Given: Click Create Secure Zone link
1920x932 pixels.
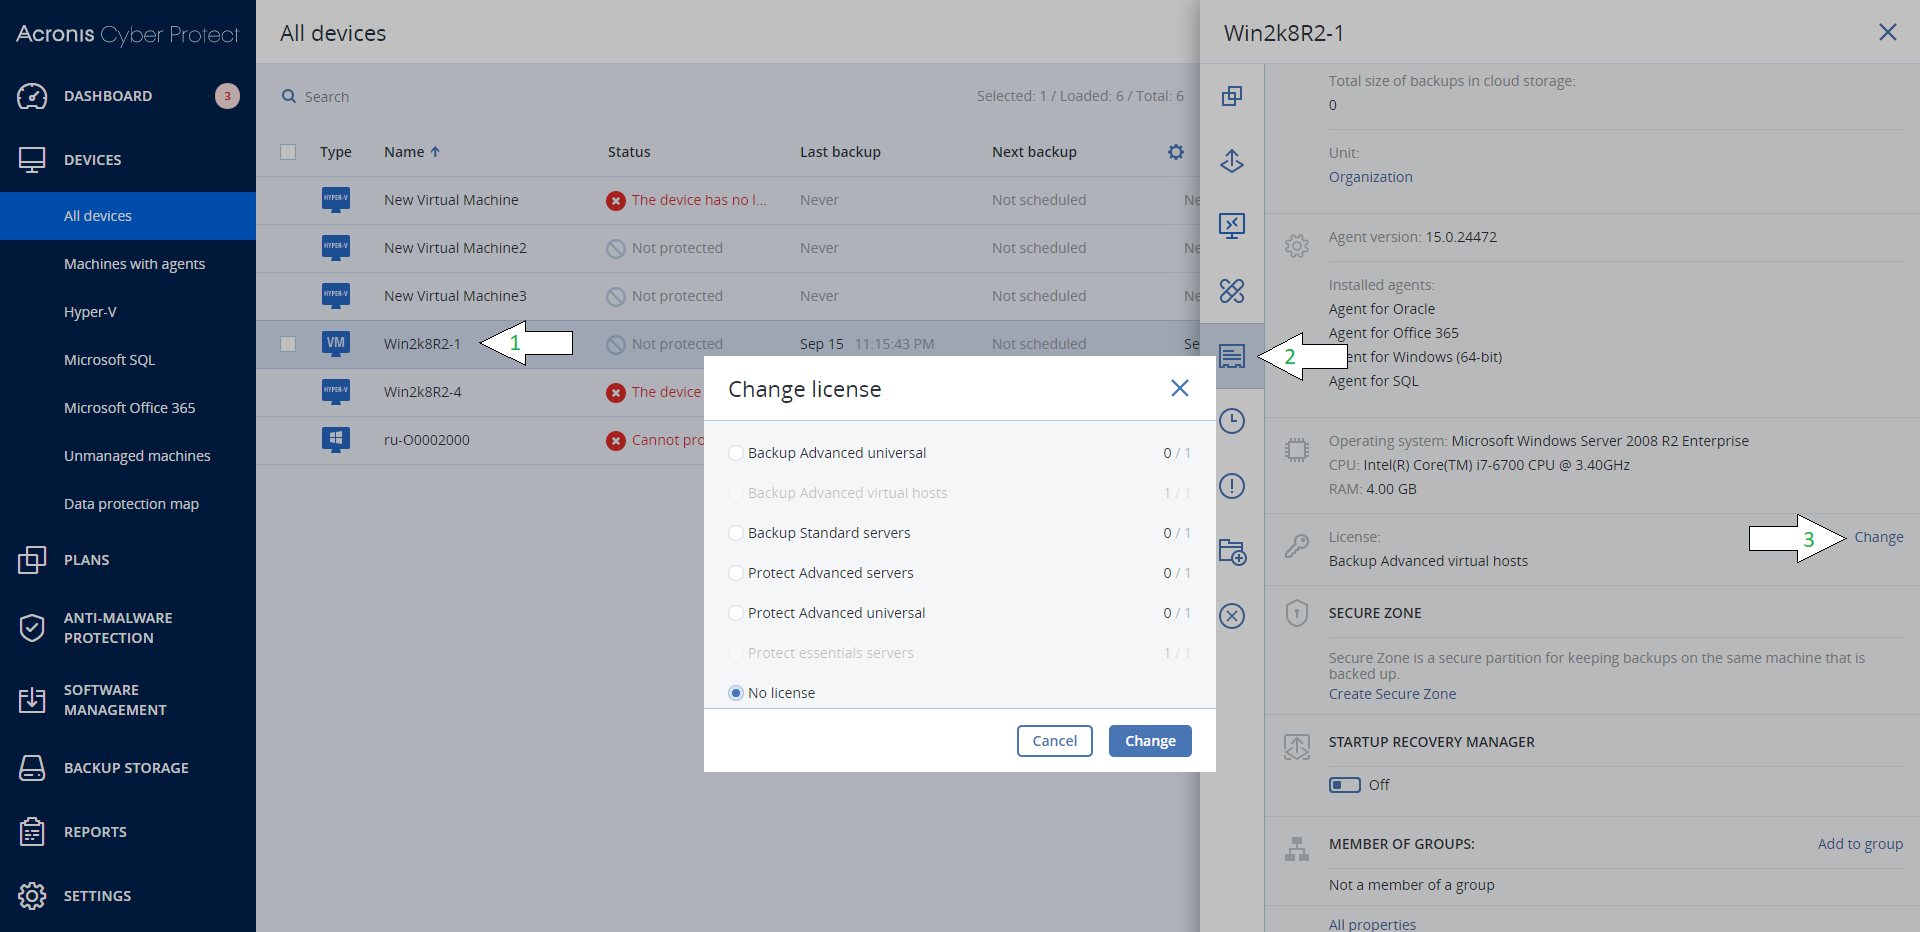Looking at the screenshot, I should tap(1392, 694).
